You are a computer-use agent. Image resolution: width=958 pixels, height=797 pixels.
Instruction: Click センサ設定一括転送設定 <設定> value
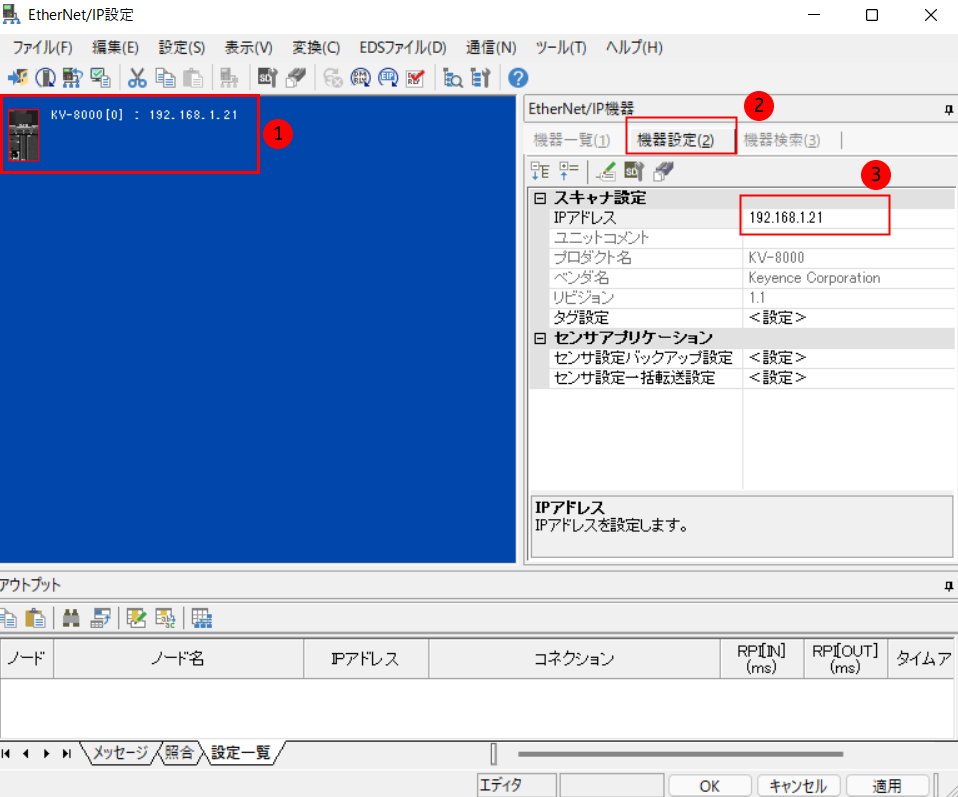[848, 378]
